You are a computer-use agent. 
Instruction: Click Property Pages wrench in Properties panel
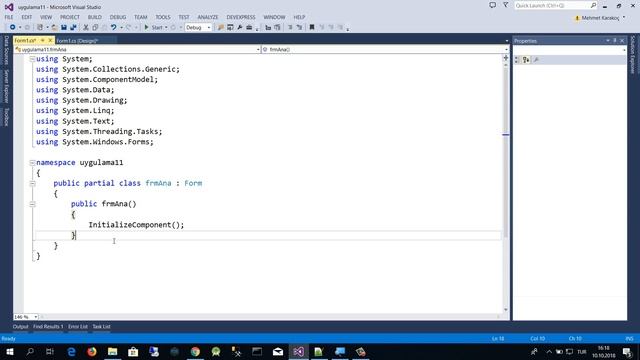point(536,60)
